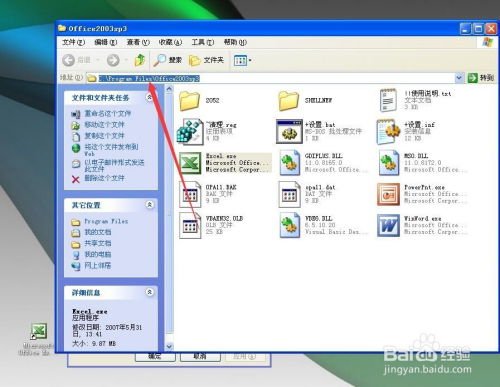
Task: Collapse the Details panel
Action: [x=150, y=292]
